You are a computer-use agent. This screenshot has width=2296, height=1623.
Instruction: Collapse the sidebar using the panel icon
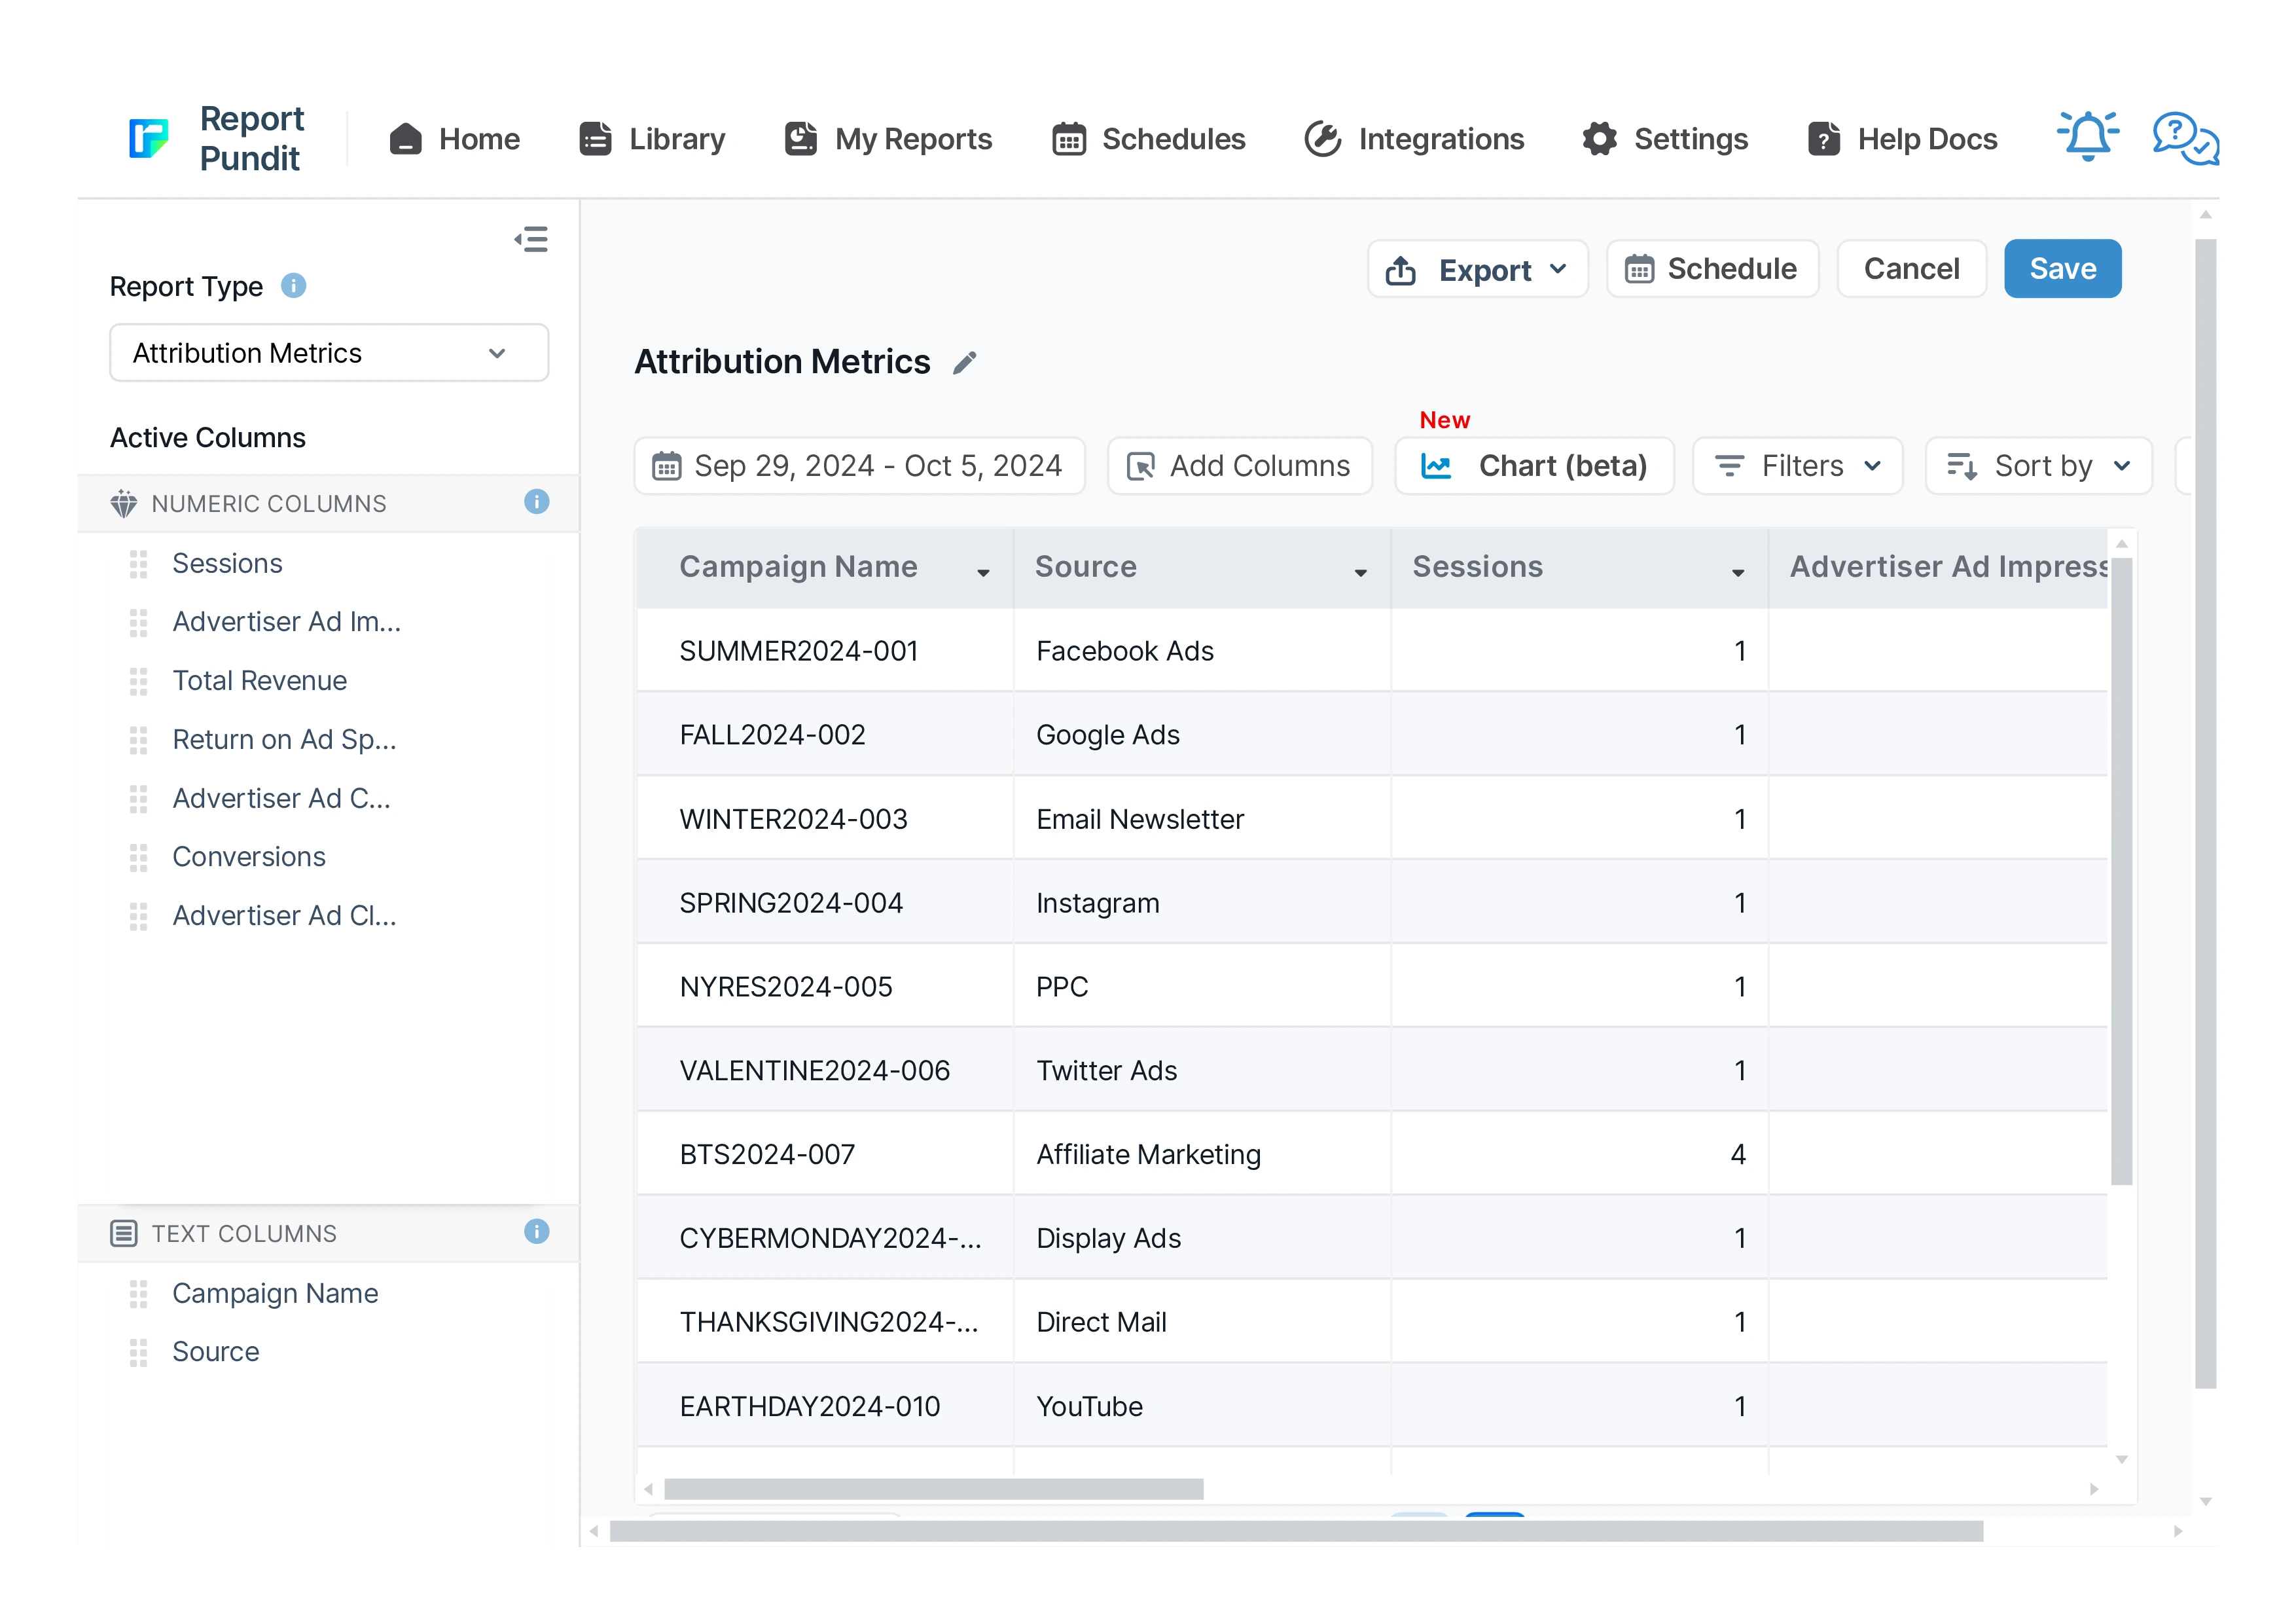(531, 239)
